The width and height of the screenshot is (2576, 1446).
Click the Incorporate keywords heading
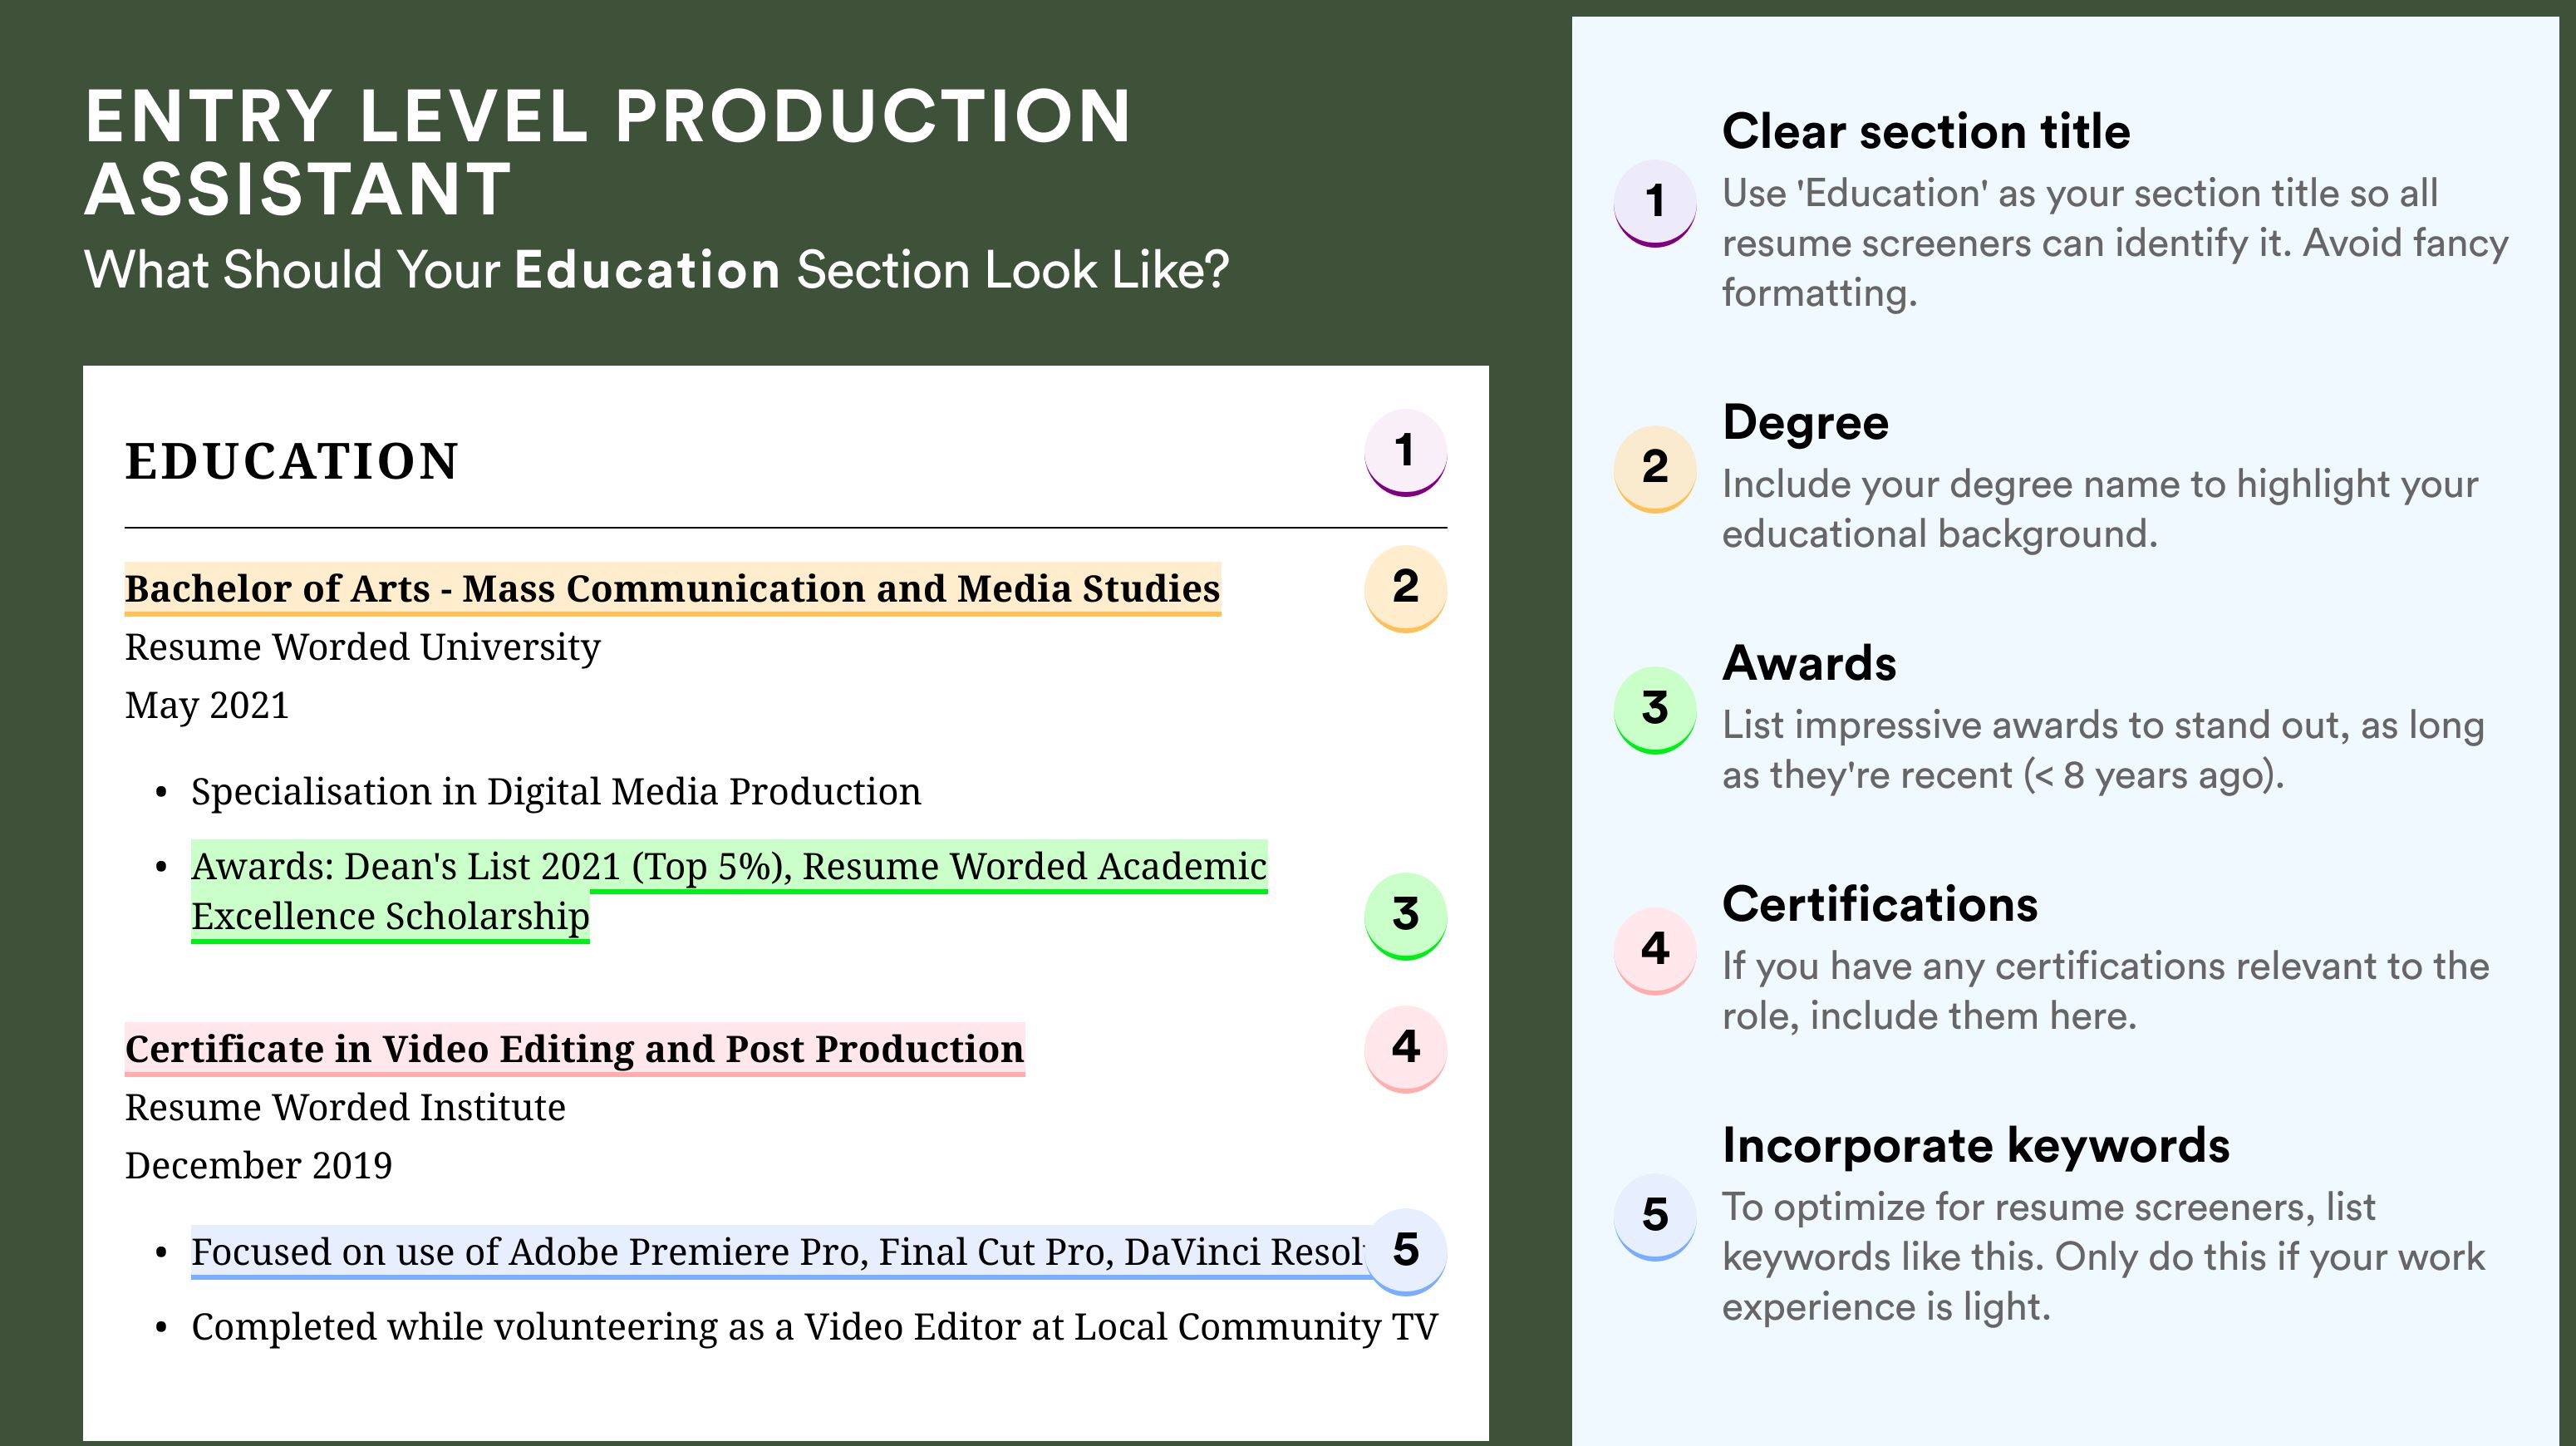(x=1975, y=1145)
